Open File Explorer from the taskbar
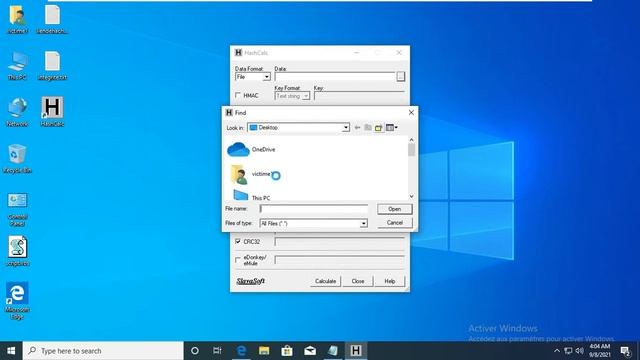Image resolution: width=640 pixels, height=360 pixels. tap(264, 351)
